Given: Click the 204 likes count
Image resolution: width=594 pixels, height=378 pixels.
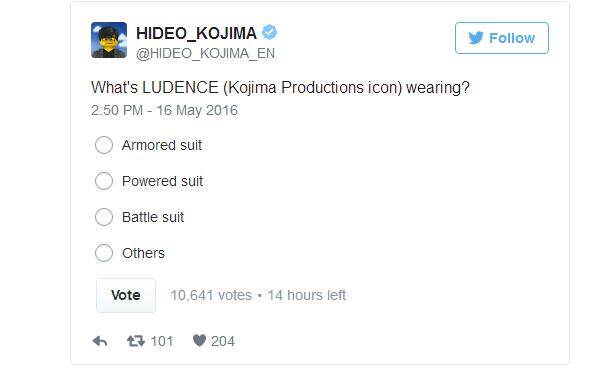Looking at the screenshot, I should pos(223,341).
